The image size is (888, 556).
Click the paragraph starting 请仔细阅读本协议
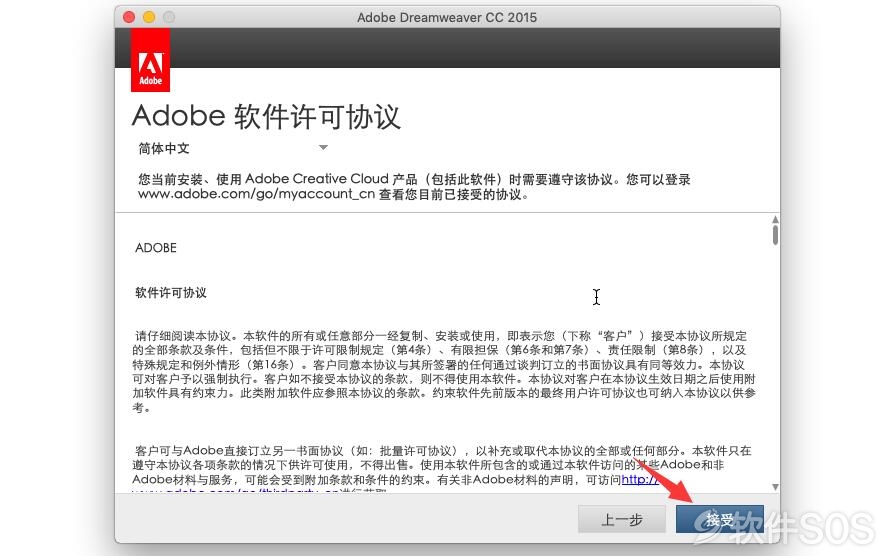coord(444,371)
